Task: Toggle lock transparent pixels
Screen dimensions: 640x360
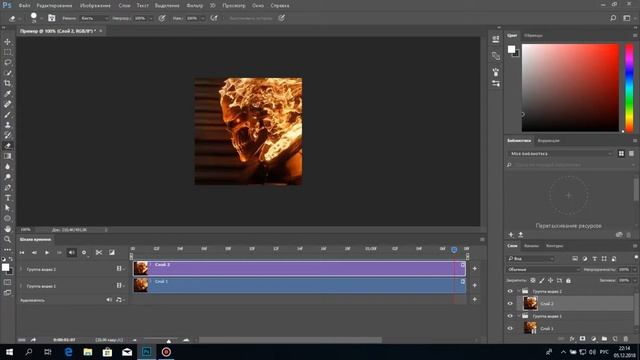Action: tap(533, 280)
